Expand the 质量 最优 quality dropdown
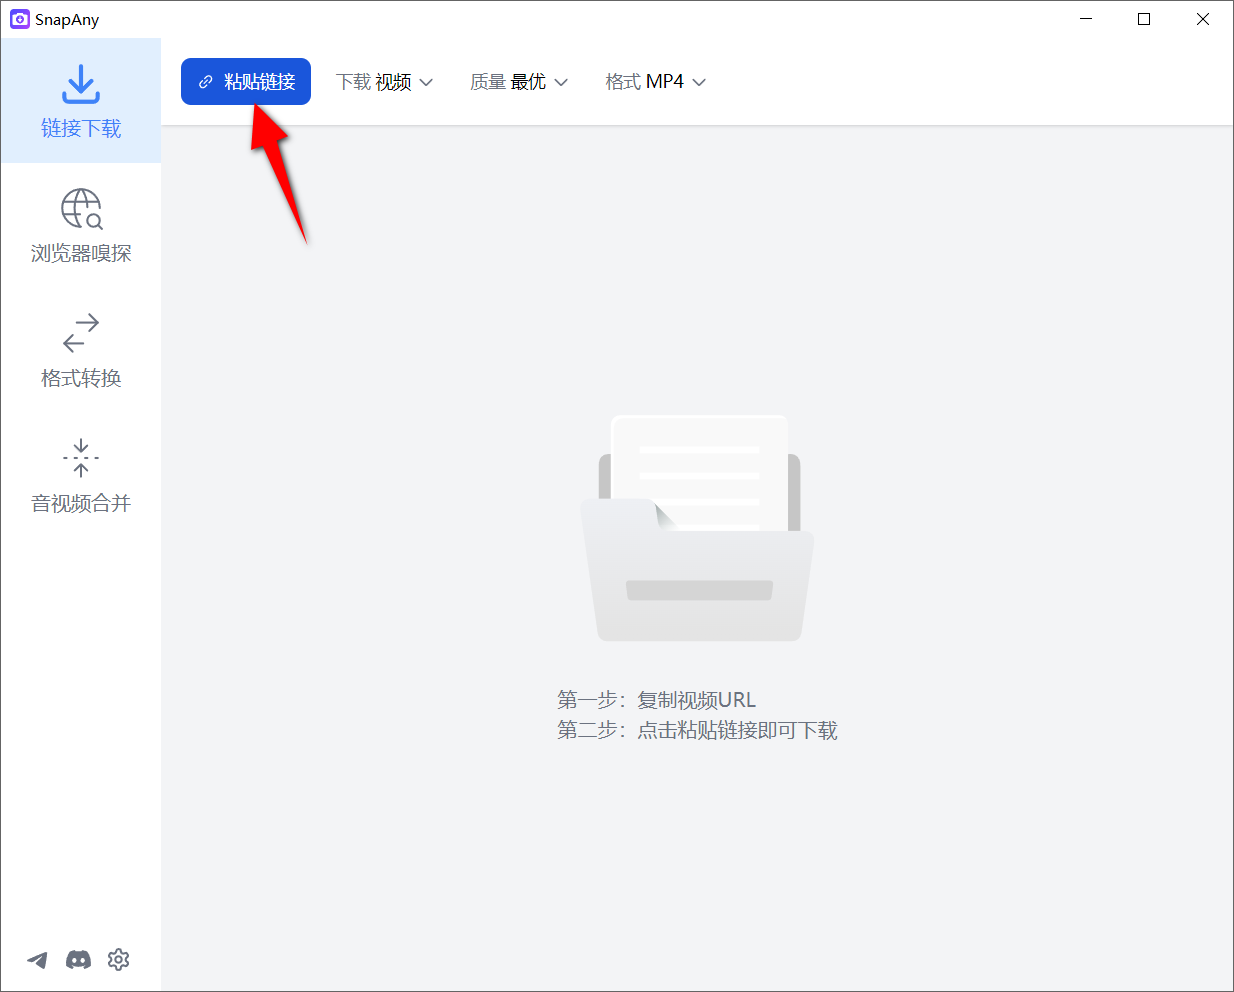The width and height of the screenshot is (1234, 992). 519,81
